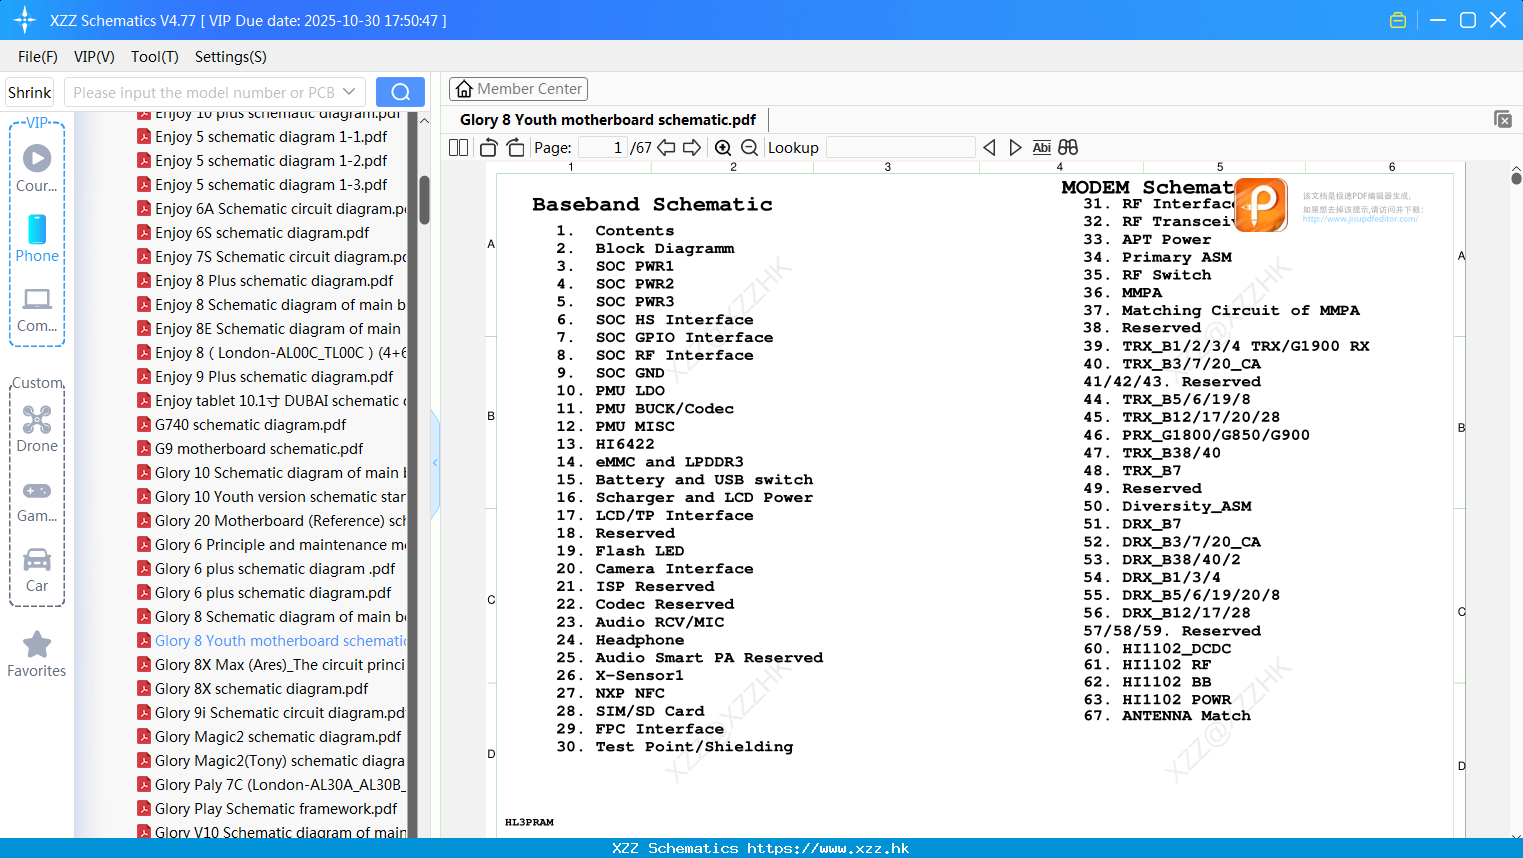Click the Shrink button
The width and height of the screenshot is (1523, 858).
click(x=30, y=92)
